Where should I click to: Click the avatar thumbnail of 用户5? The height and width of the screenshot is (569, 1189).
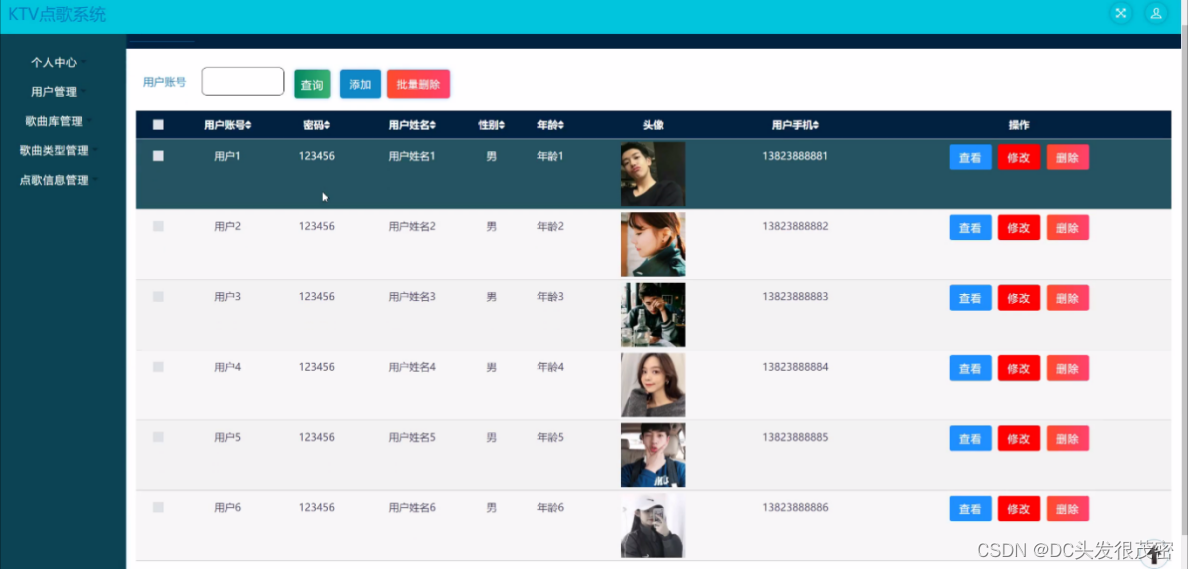653,455
